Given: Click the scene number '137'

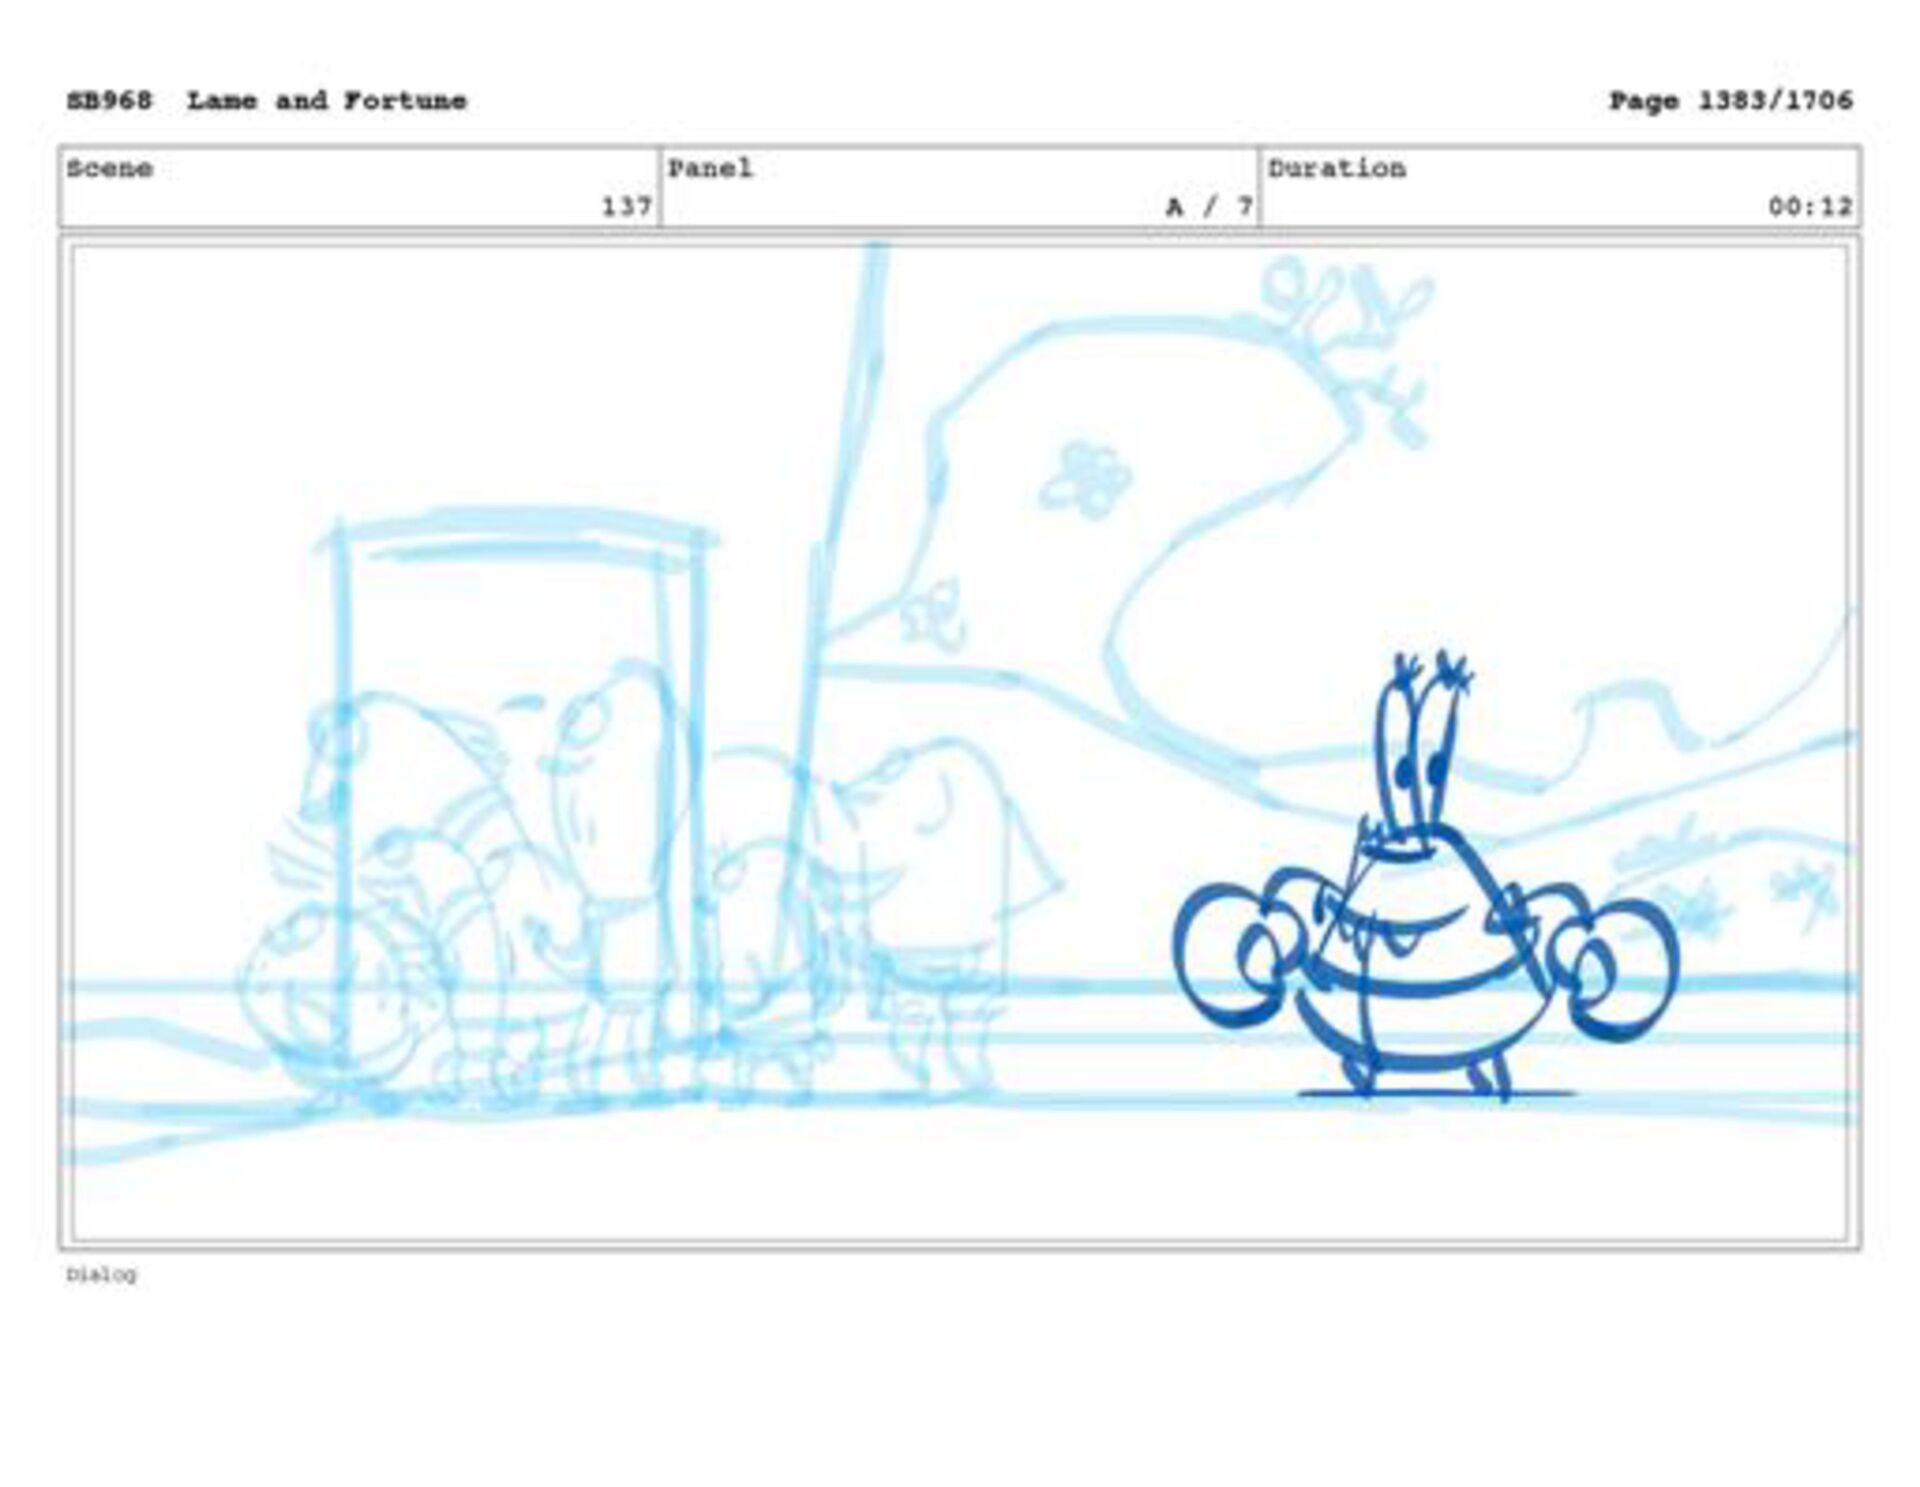Looking at the screenshot, I should 626,207.
